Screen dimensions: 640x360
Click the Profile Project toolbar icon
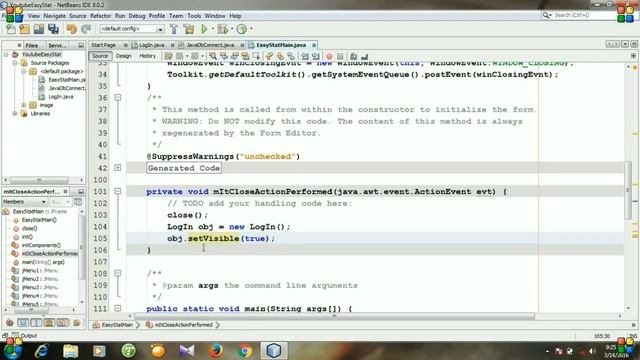pyautogui.click(x=242, y=29)
